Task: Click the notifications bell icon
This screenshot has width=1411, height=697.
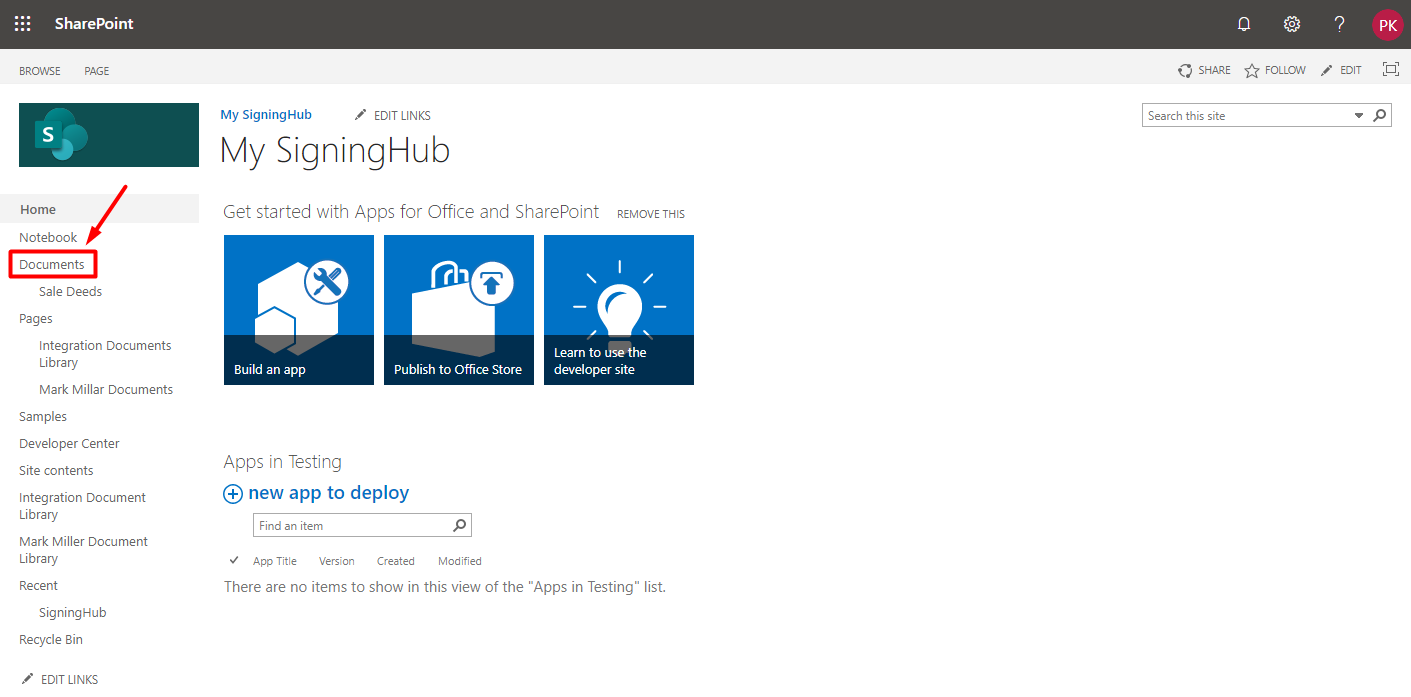Action: point(1244,24)
